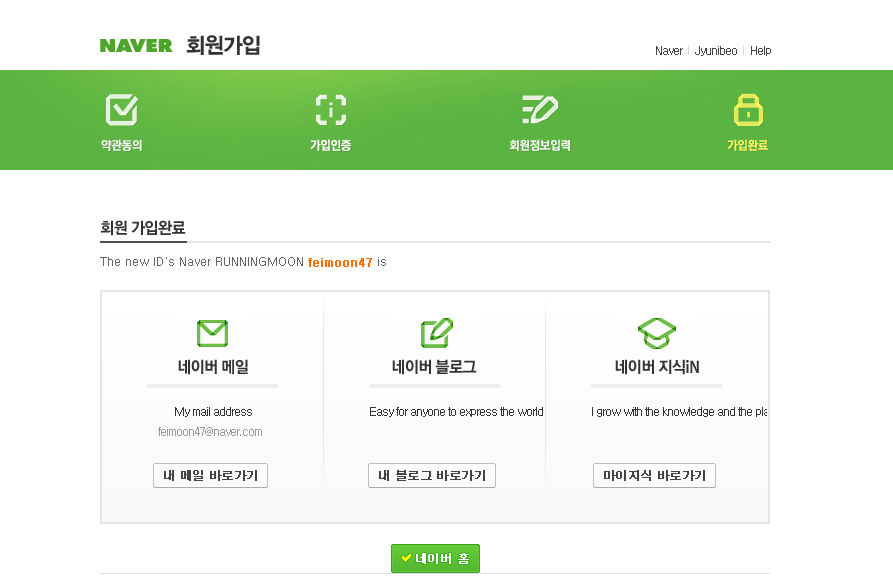Click the 네이버 지식iN graduation cap icon
This screenshot has height=586, width=893.
tap(657, 333)
